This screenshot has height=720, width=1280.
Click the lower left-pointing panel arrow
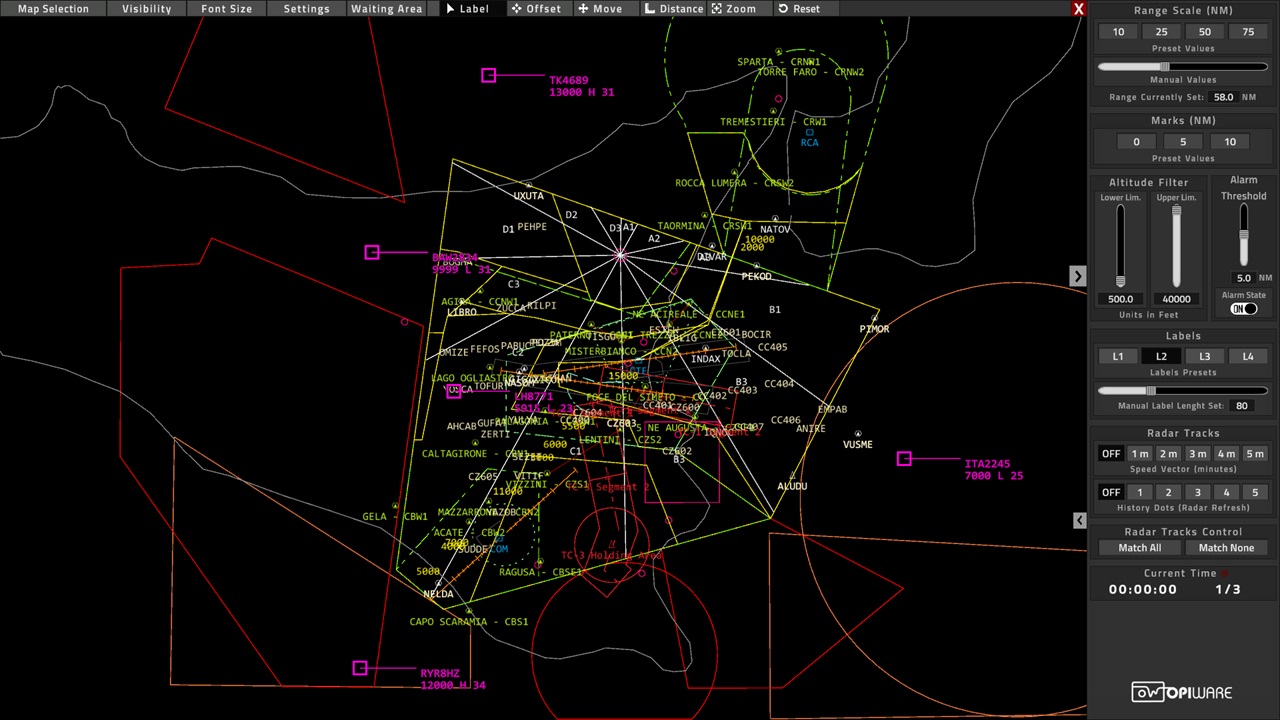pyautogui.click(x=1079, y=520)
